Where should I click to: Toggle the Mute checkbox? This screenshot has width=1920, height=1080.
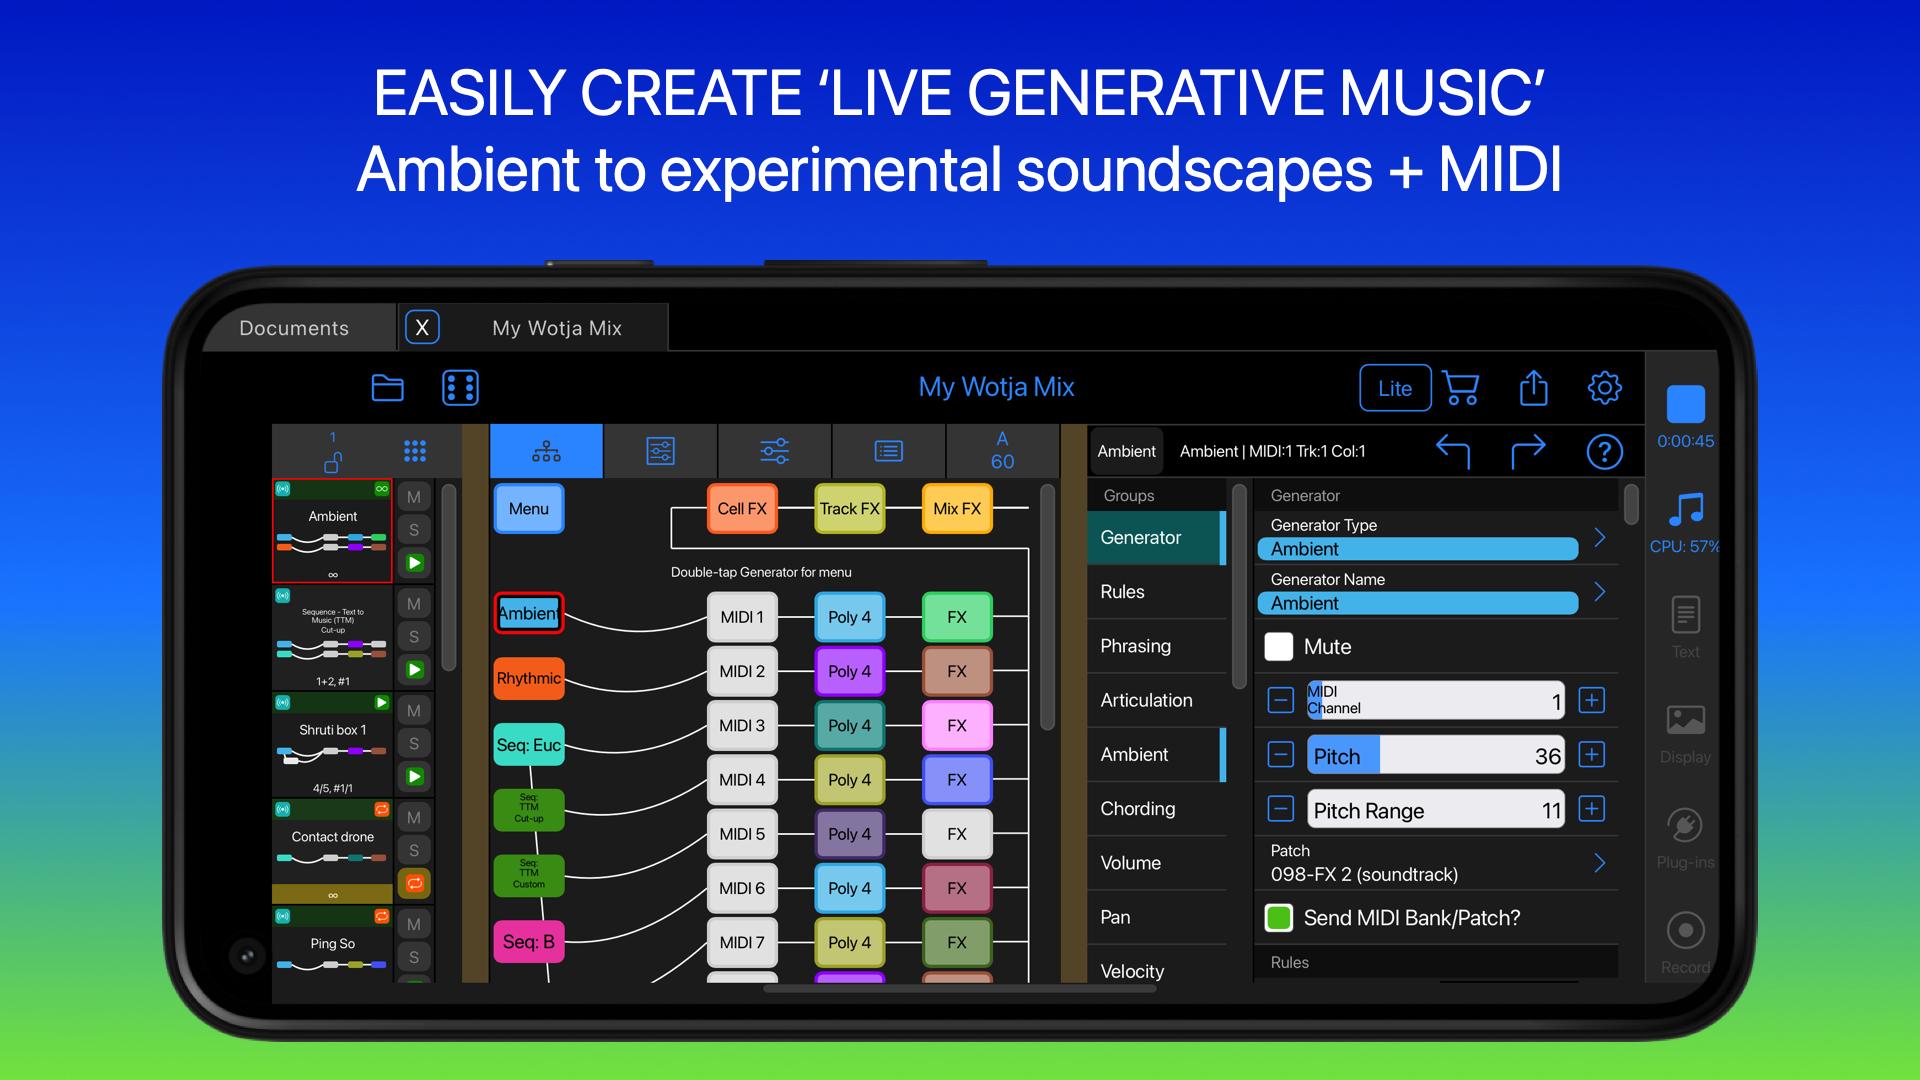1279,647
